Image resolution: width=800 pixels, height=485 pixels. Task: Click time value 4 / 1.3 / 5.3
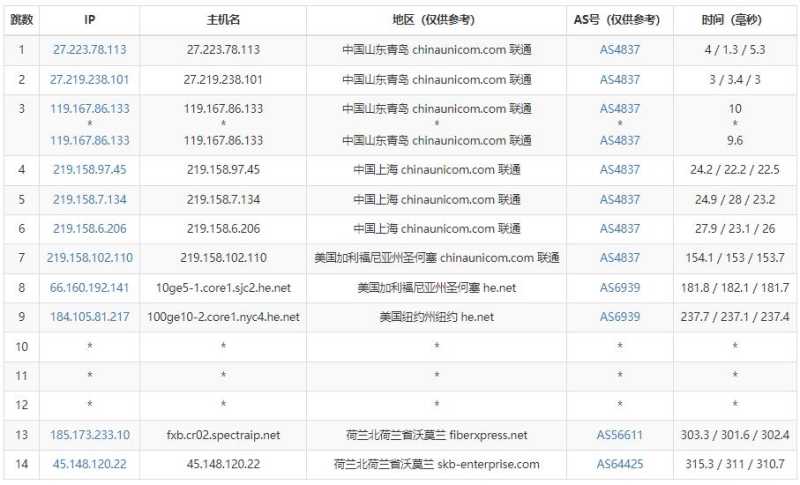click(x=735, y=50)
